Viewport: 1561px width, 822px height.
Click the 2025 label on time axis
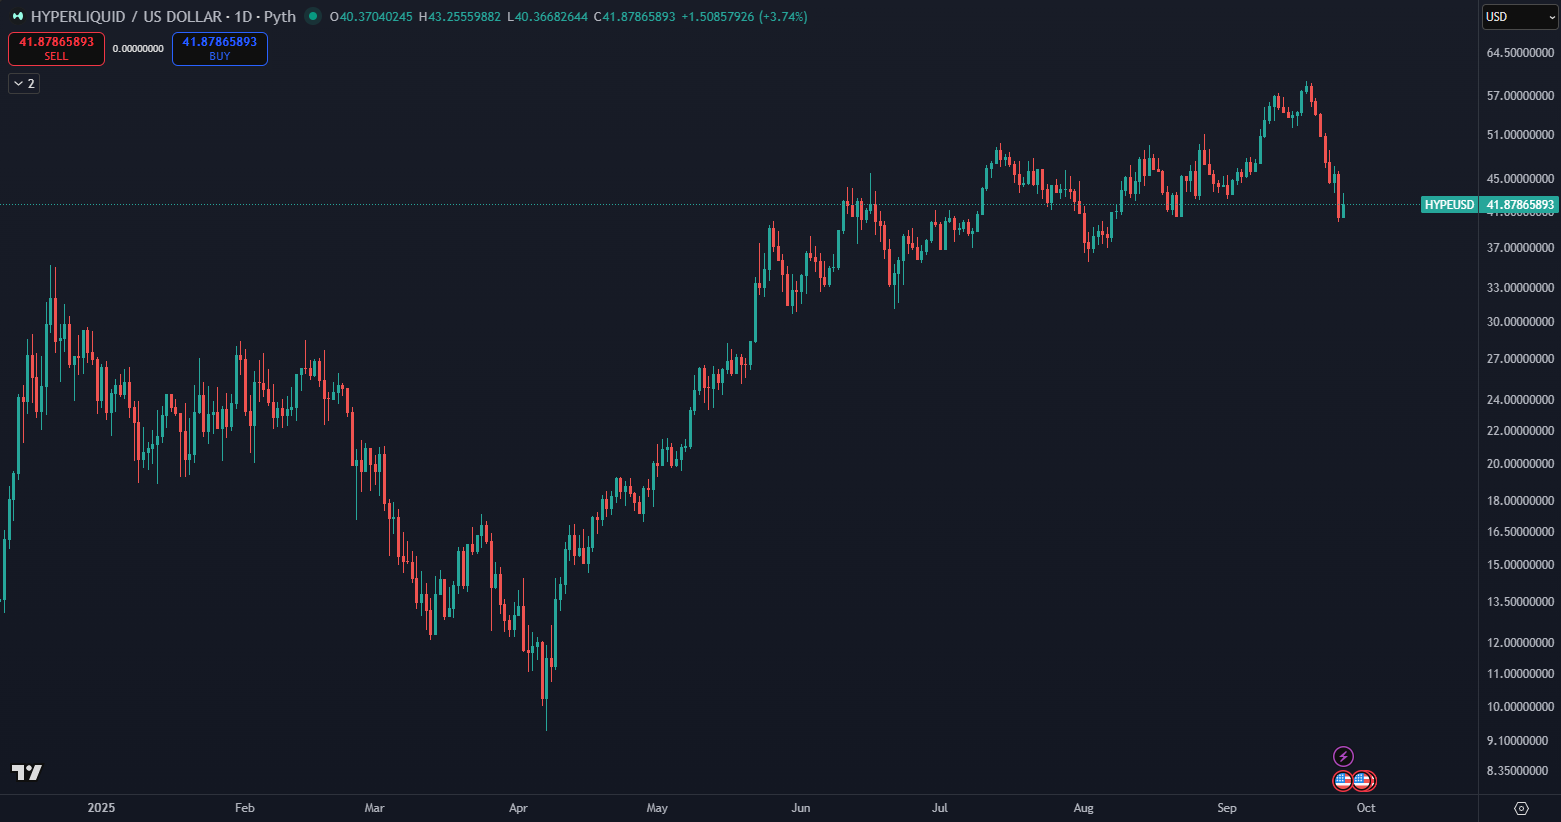(x=101, y=808)
